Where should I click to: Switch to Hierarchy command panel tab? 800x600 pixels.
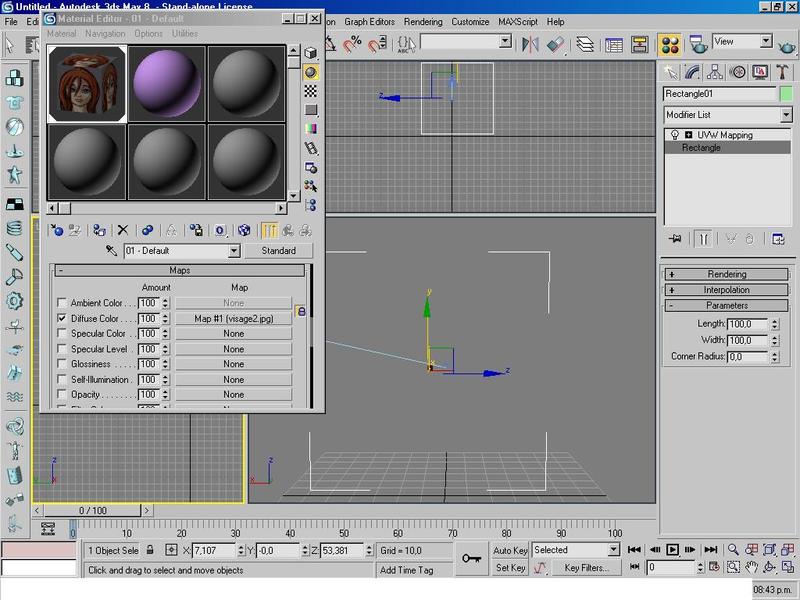point(715,72)
